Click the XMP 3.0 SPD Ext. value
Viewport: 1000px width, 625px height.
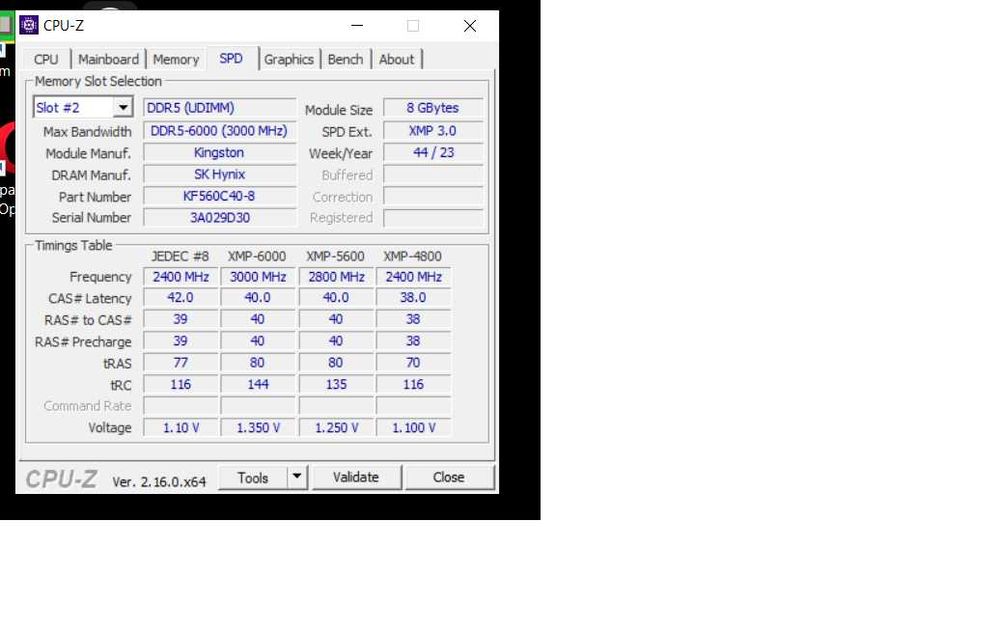click(x=433, y=131)
